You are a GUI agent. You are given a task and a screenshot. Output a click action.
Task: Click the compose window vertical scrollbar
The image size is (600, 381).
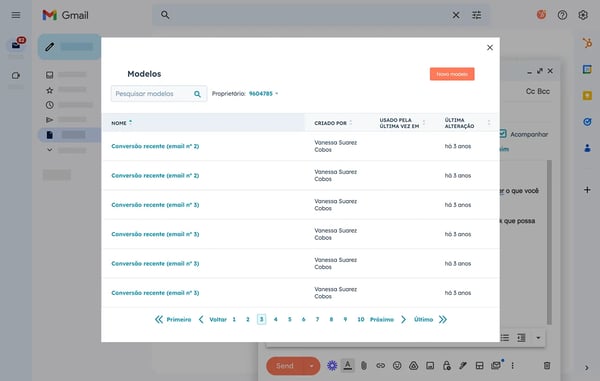[x=549, y=242]
